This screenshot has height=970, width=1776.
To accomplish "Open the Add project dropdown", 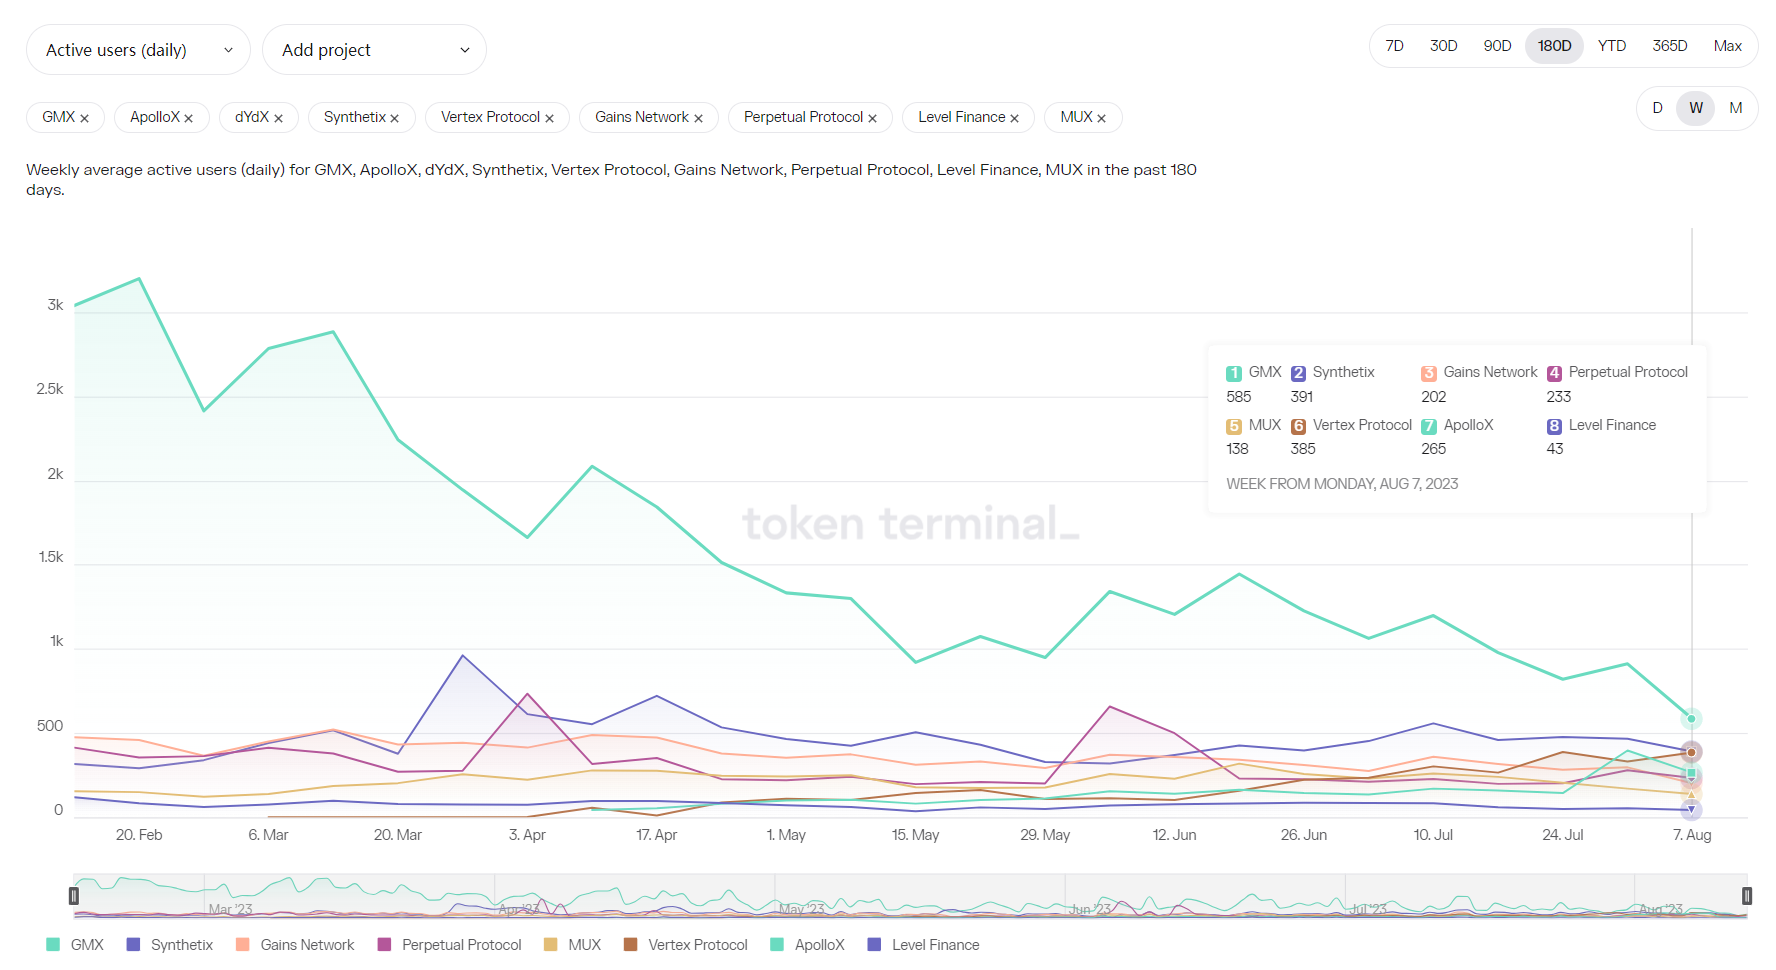I will coord(374,50).
